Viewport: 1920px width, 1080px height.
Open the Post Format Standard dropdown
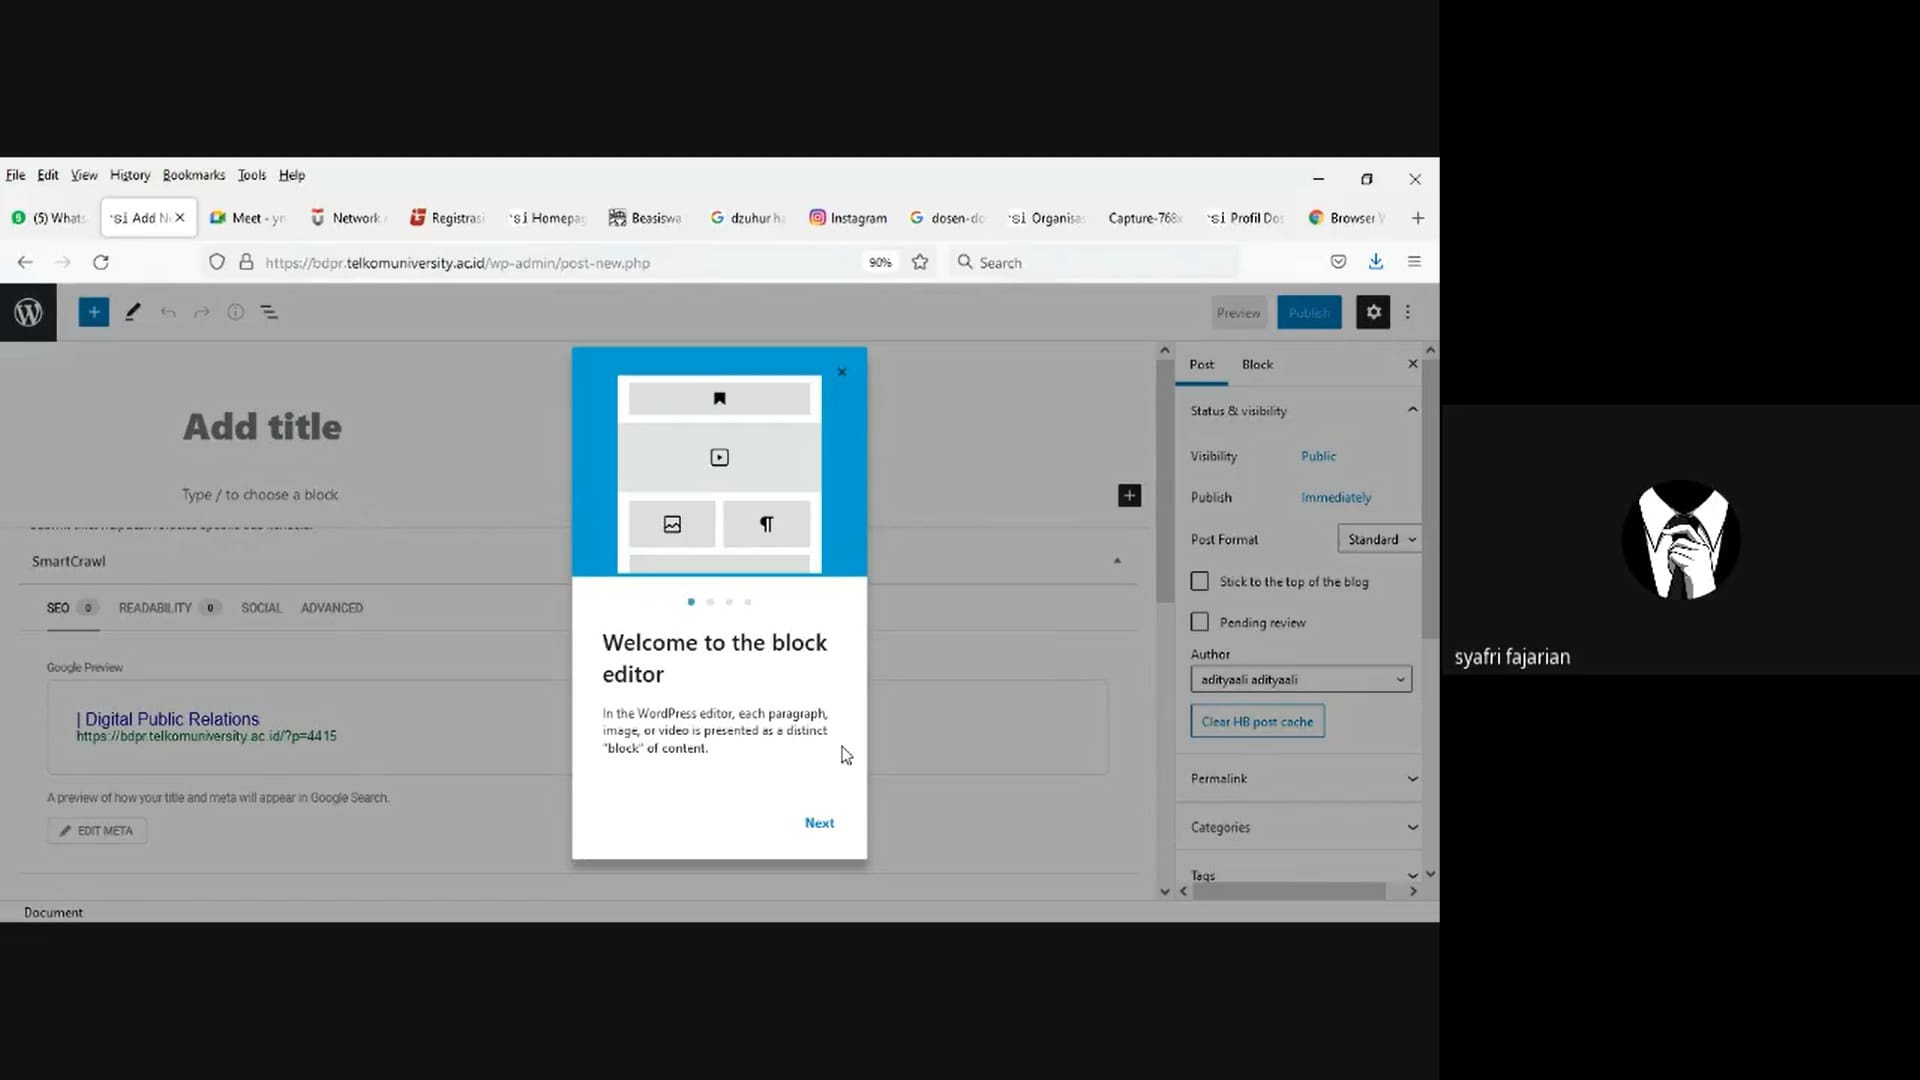click(x=1380, y=539)
